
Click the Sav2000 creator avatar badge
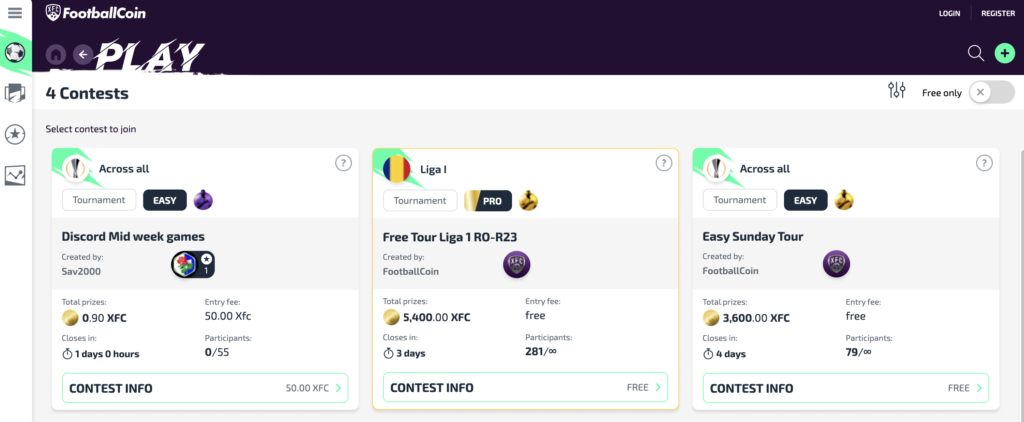coord(193,265)
